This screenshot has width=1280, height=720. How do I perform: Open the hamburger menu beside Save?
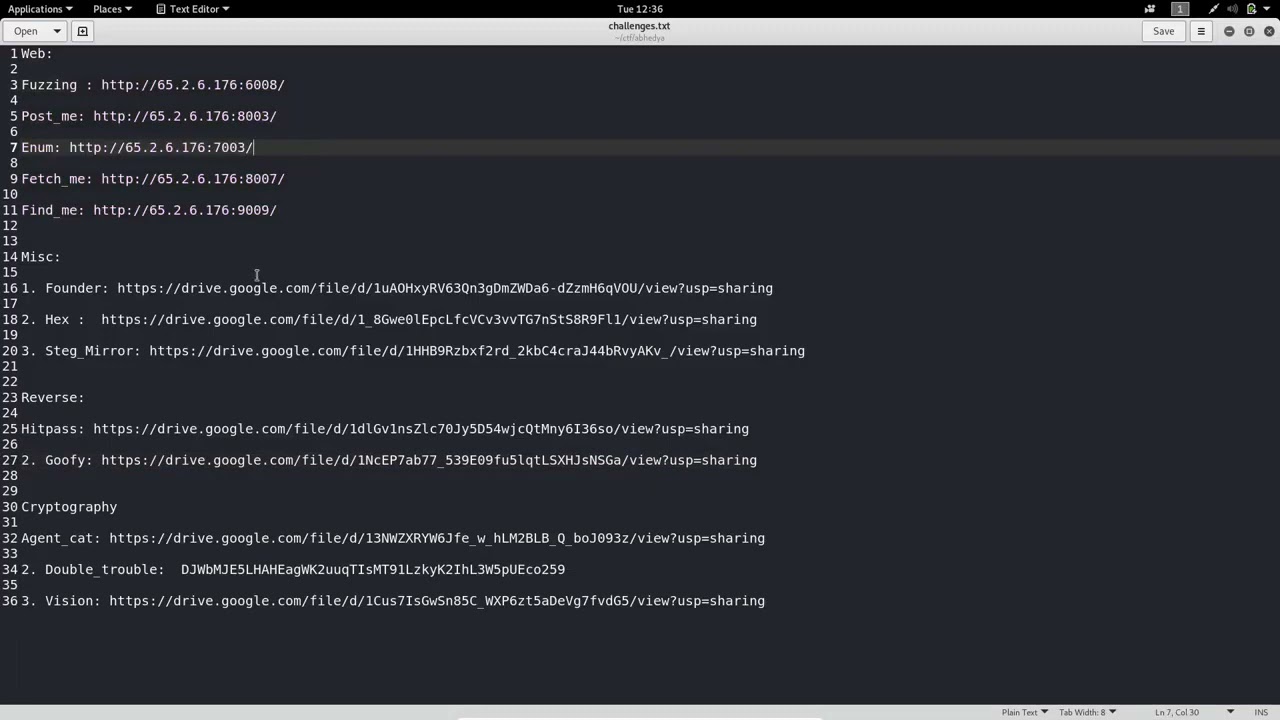pos(1201,31)
